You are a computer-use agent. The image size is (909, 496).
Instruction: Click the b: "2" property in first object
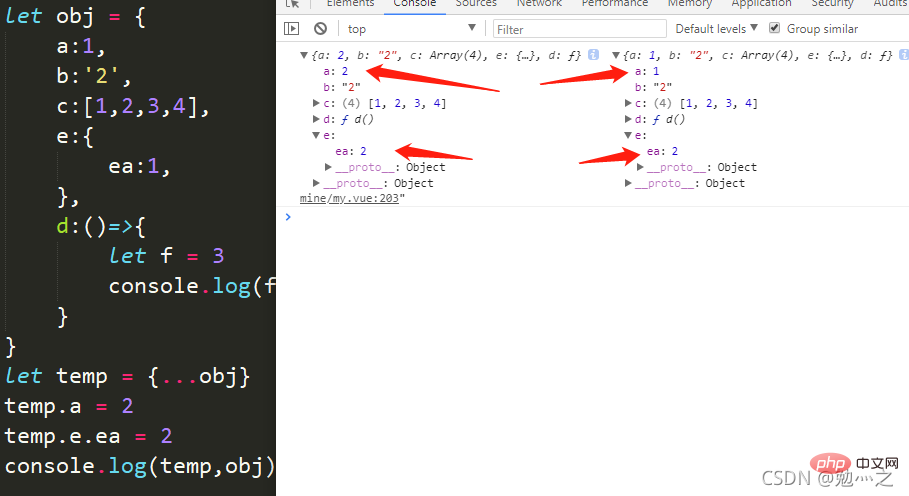pyautogui.click(x=342, y=87)
